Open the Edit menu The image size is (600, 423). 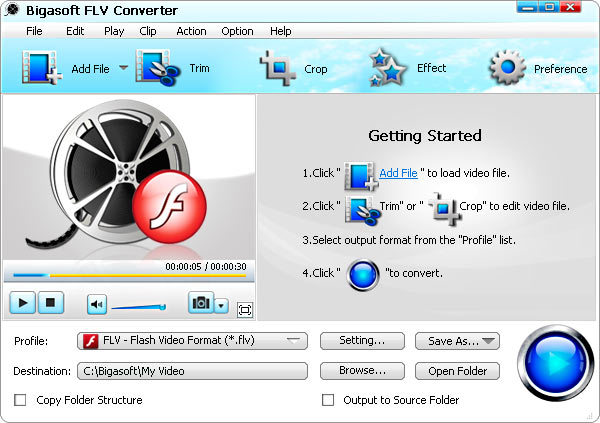point(75,31)
